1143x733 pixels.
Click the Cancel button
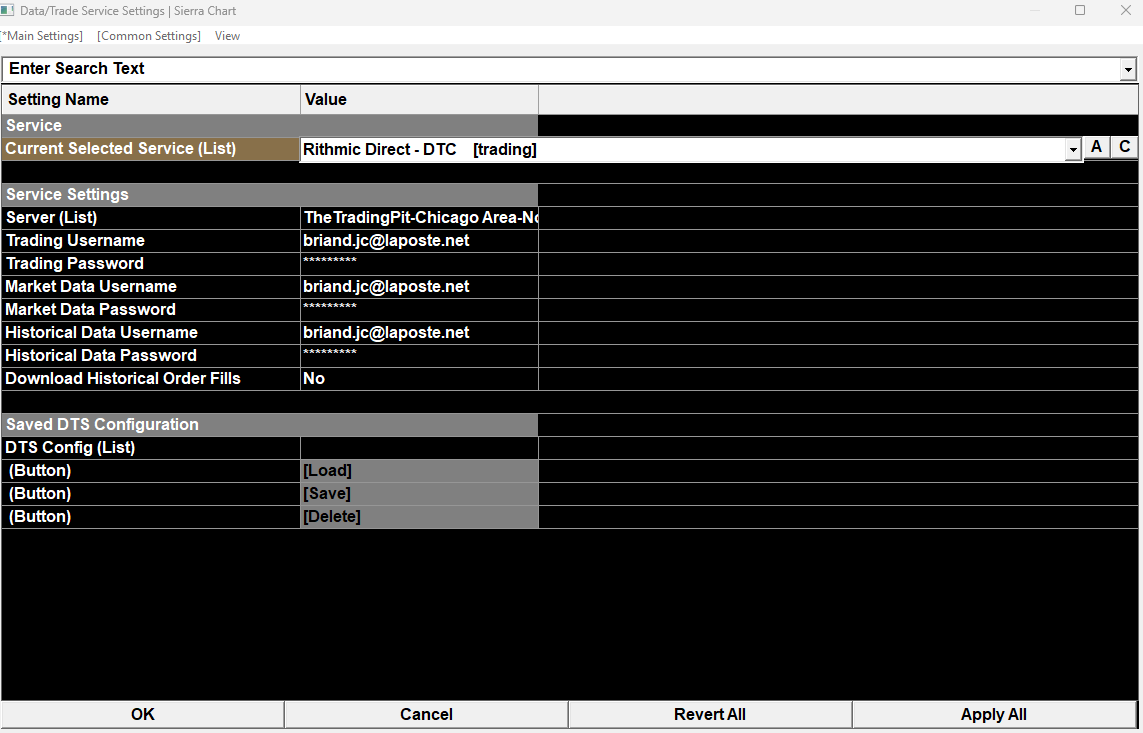[426, 715]
